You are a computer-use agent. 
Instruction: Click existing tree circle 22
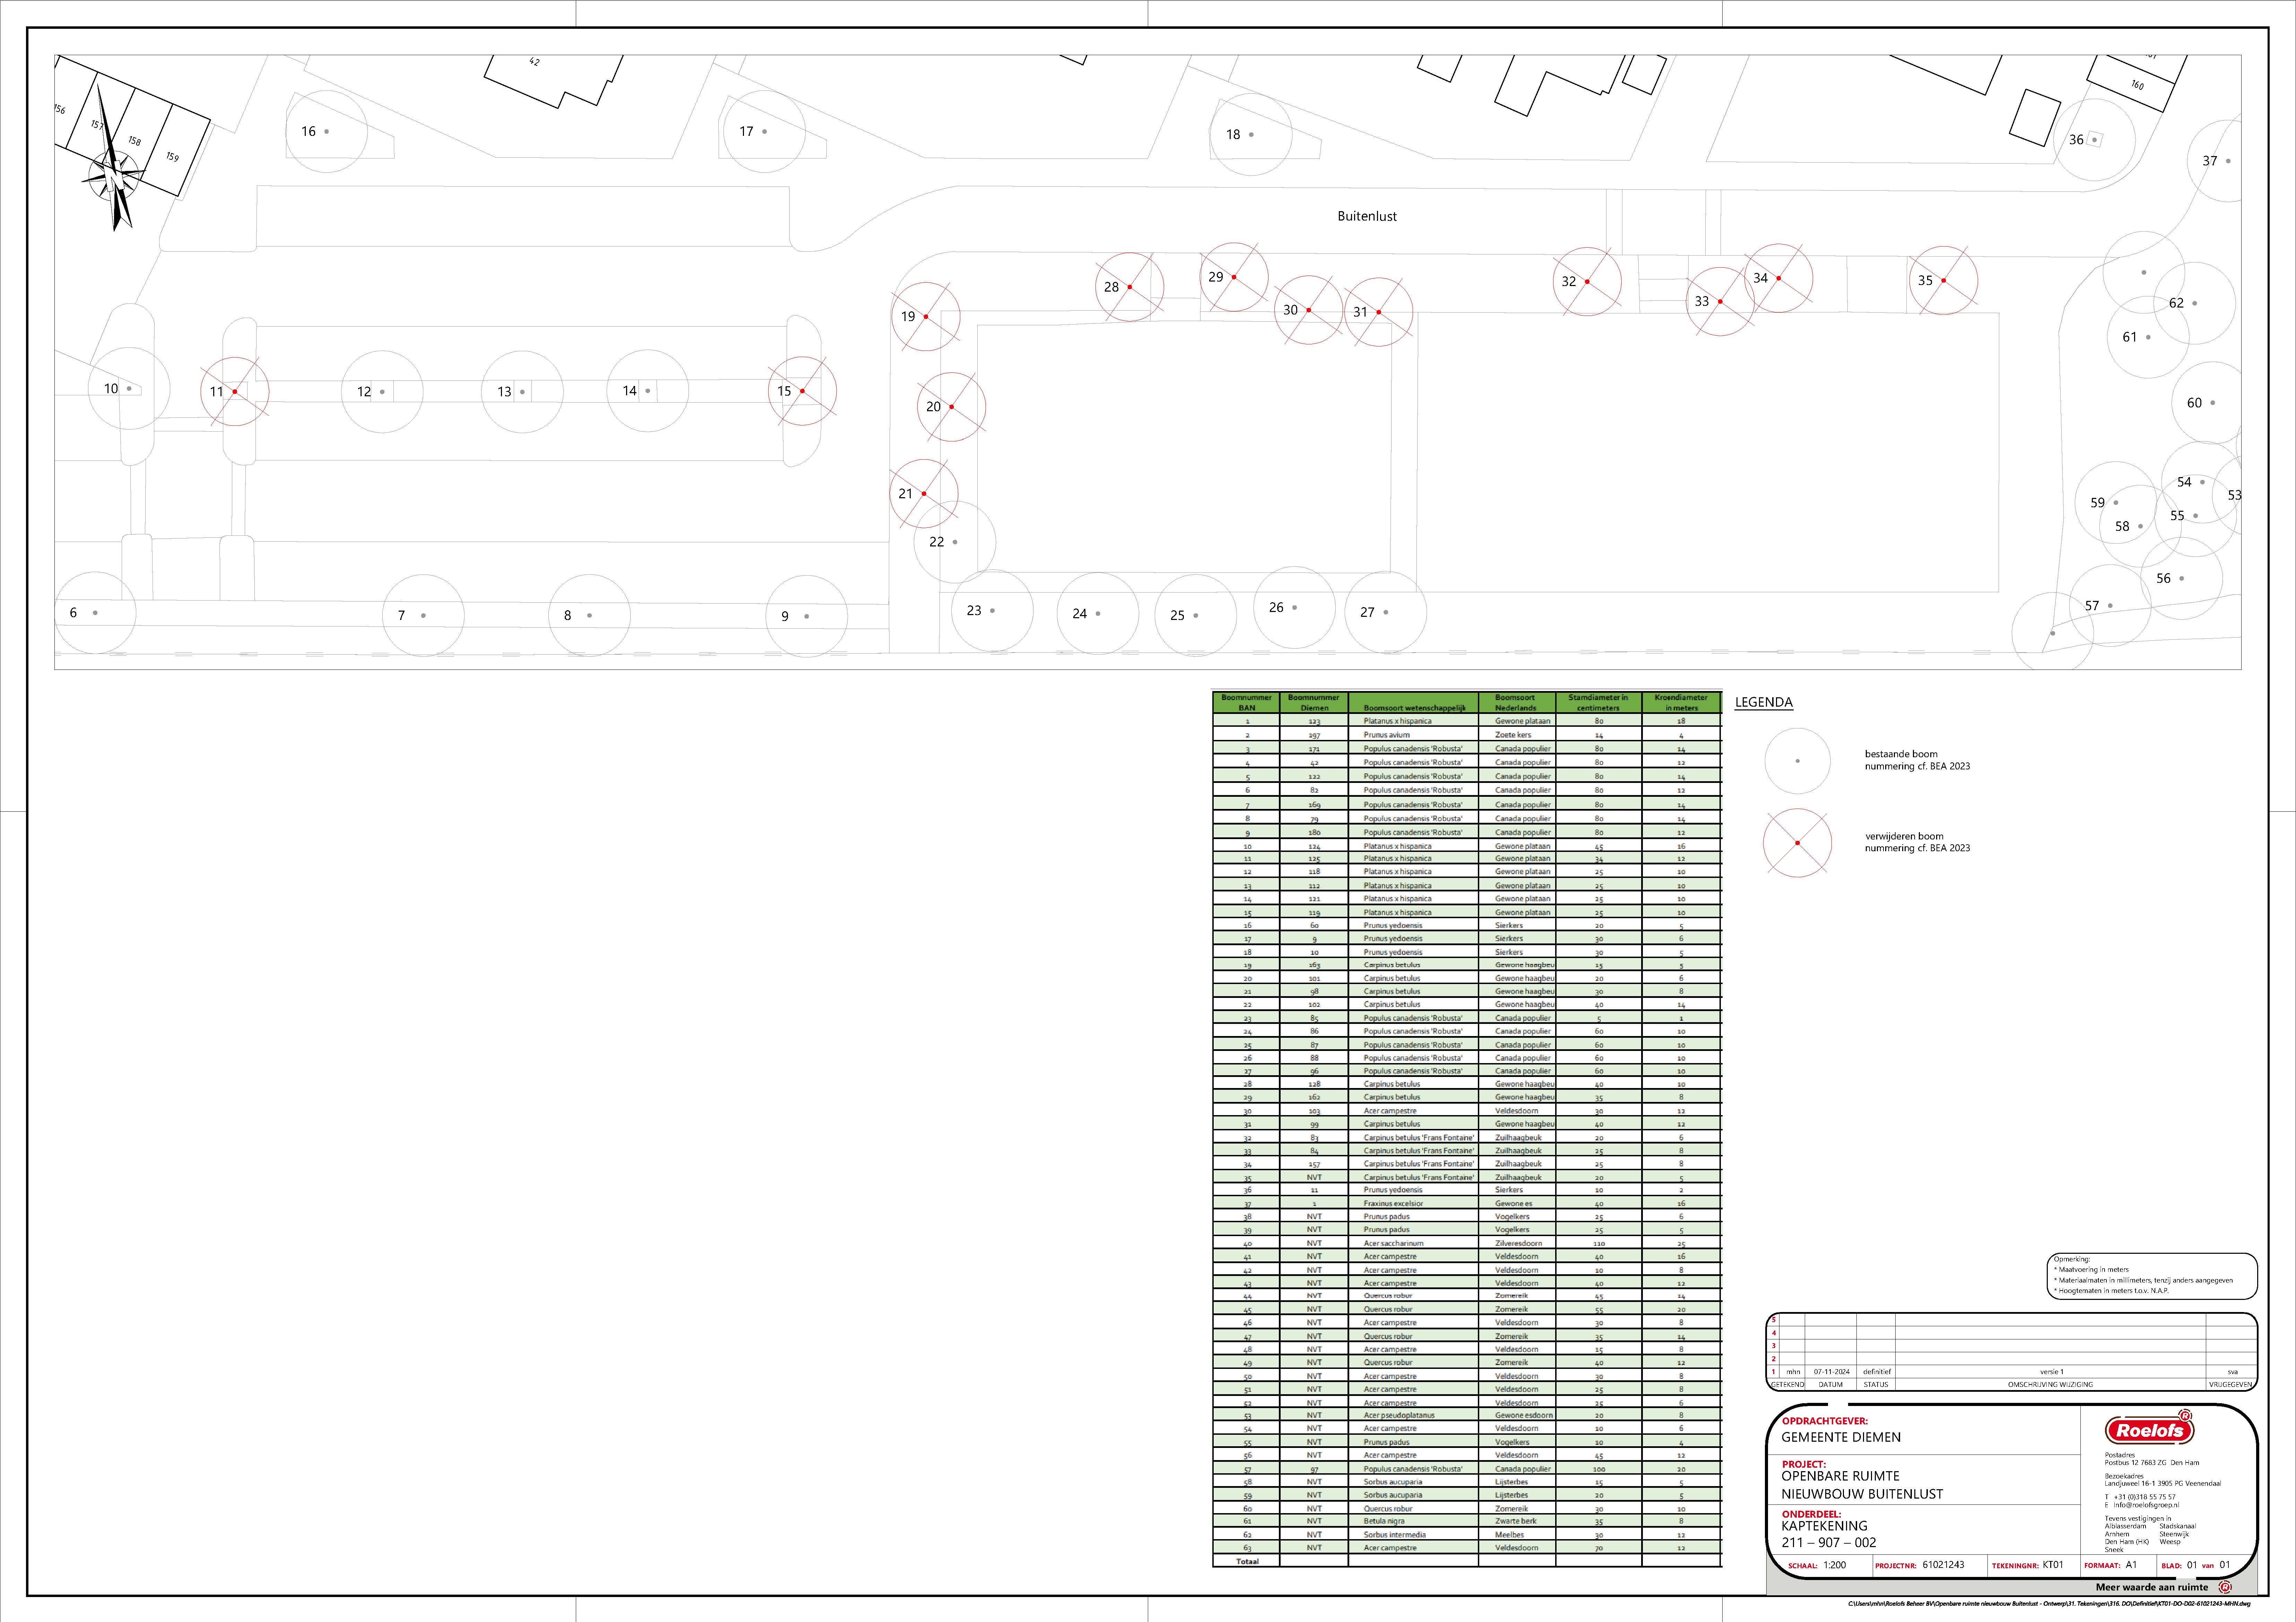click(955, 542)
